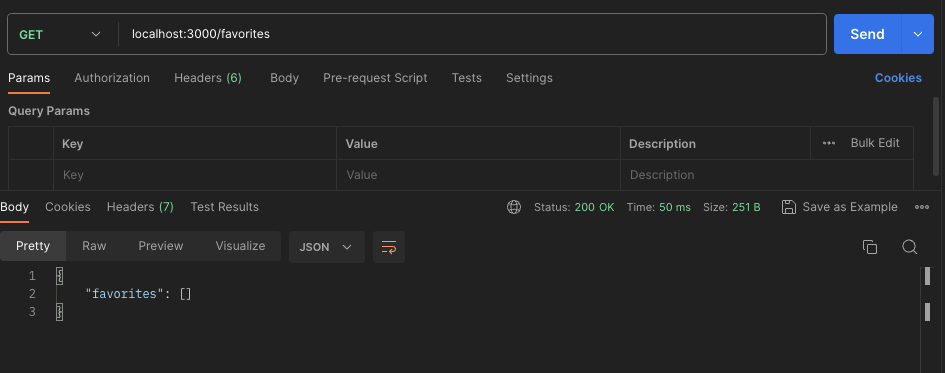Click the Query Params heading

[x=49, y=111]
